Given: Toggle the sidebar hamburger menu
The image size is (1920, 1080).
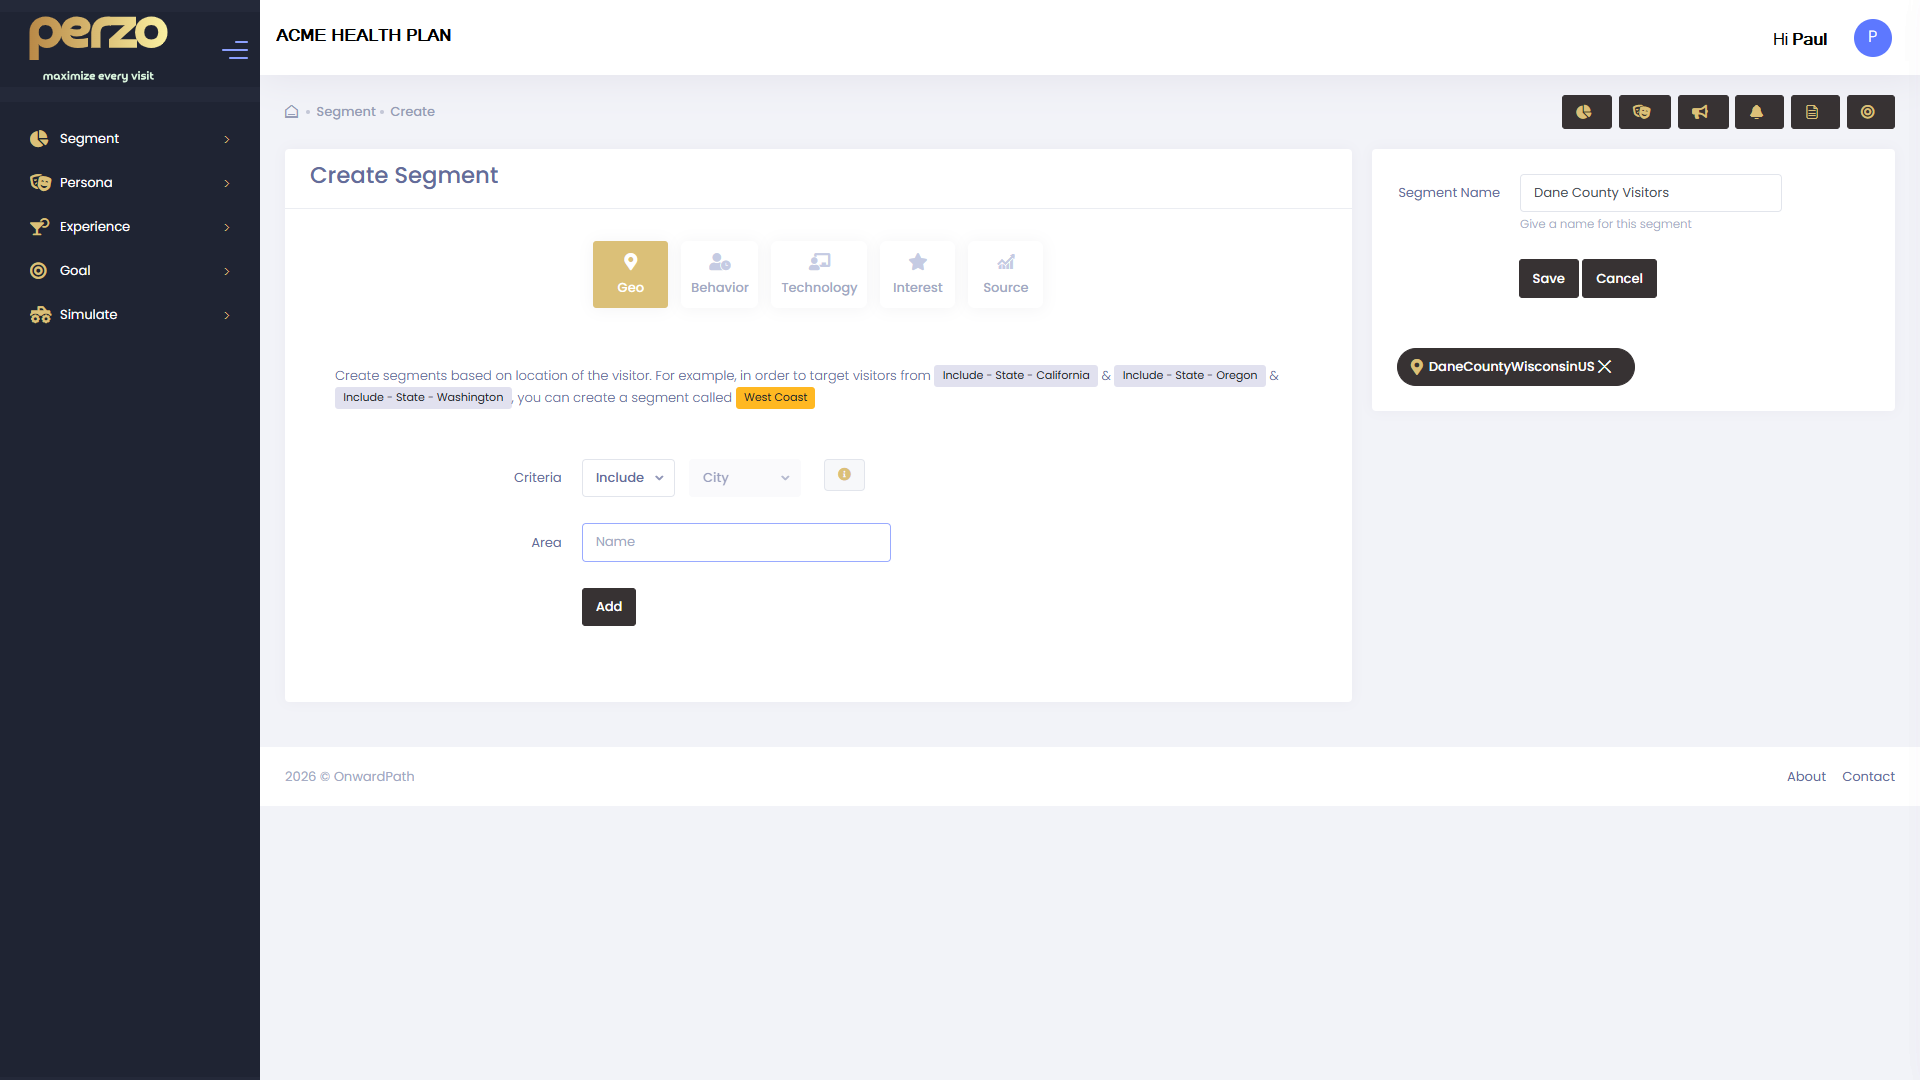Looking at the screenshot, I should tap(235, 50).
